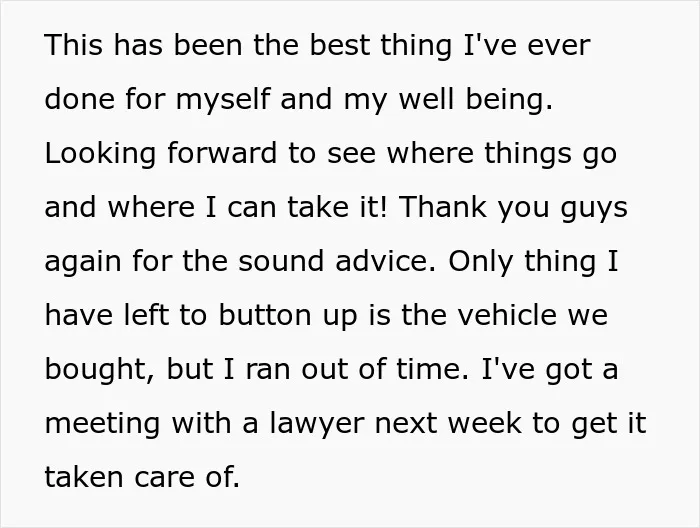Click the word "again" in fifth line
This screenshot has height=528, width=700.
point(83,262)
